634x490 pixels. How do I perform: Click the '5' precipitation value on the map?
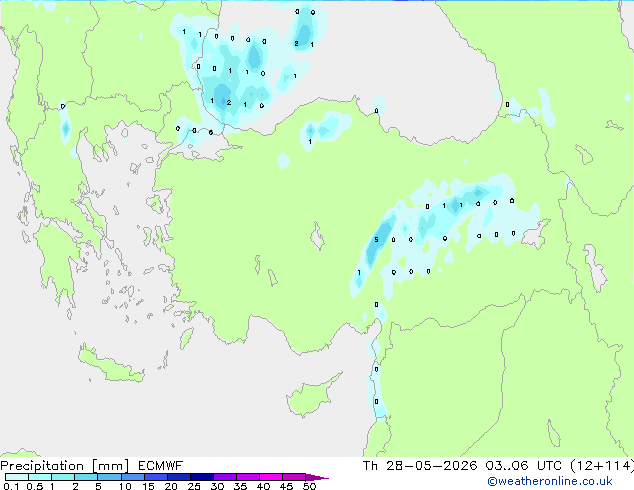376,240
